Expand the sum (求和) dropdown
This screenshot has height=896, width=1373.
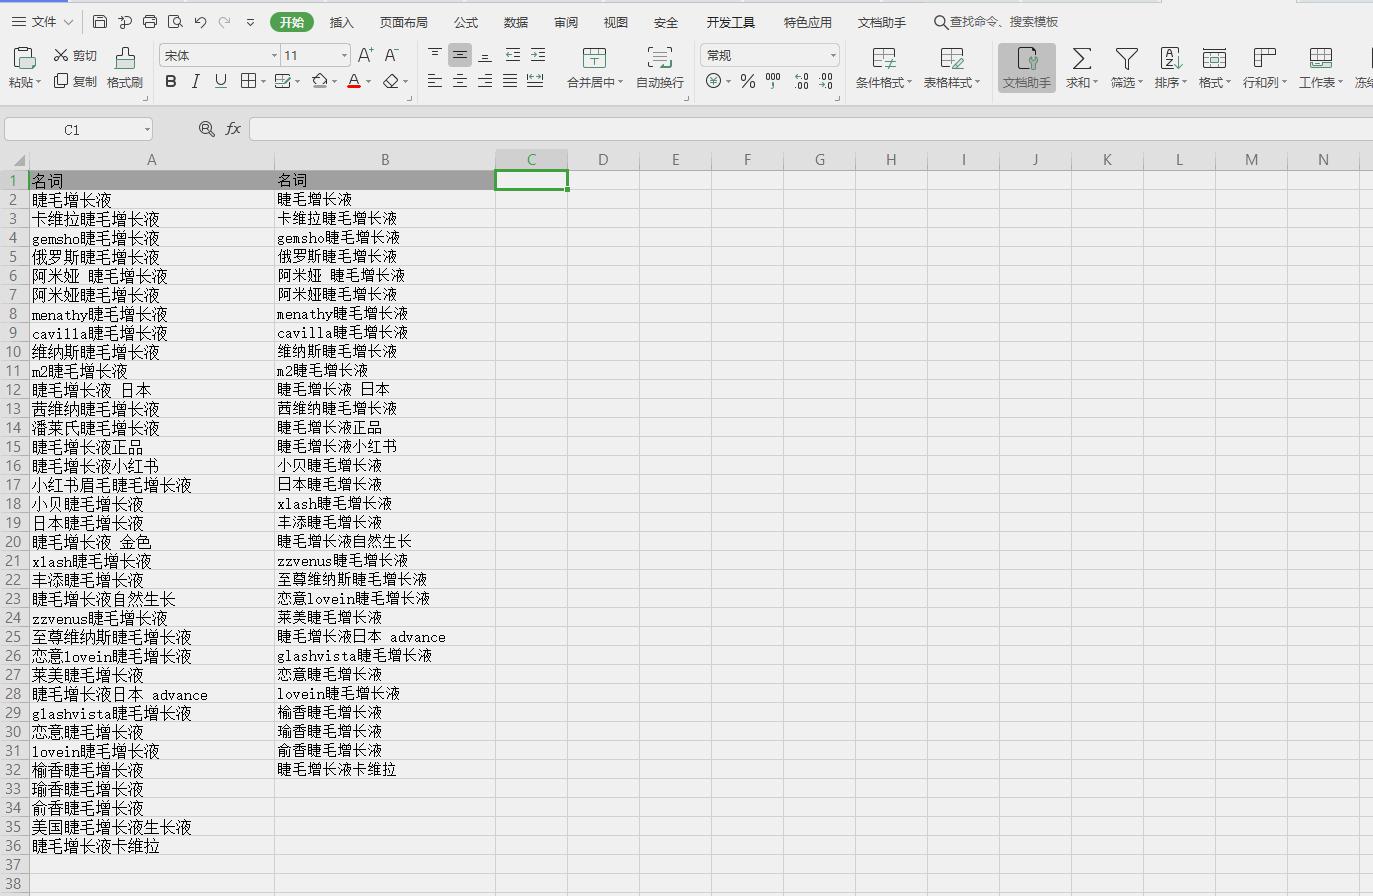click(1095, 82)
